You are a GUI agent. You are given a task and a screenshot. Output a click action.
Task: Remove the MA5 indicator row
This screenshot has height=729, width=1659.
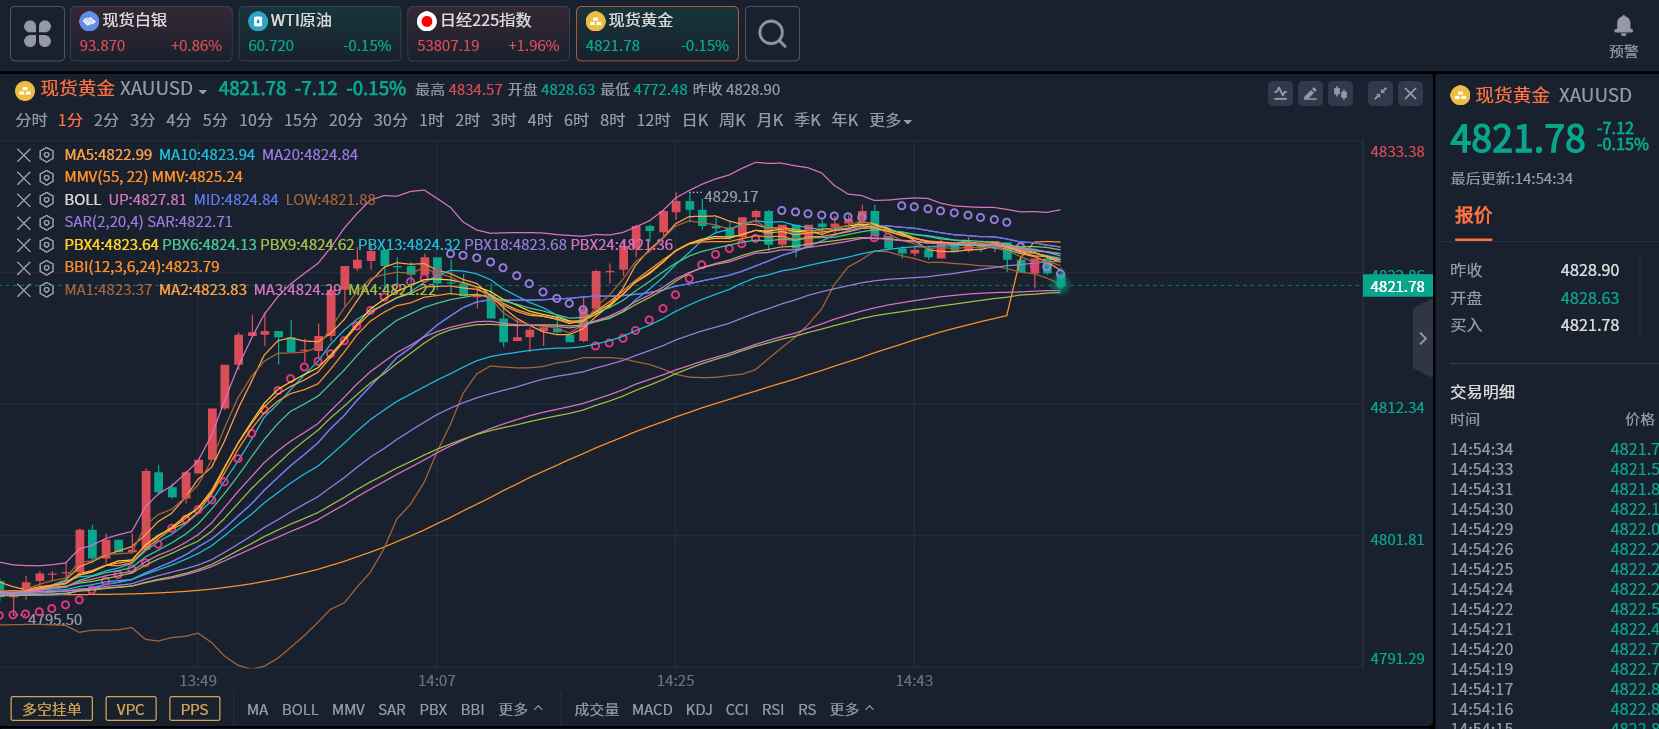[24, 155]
